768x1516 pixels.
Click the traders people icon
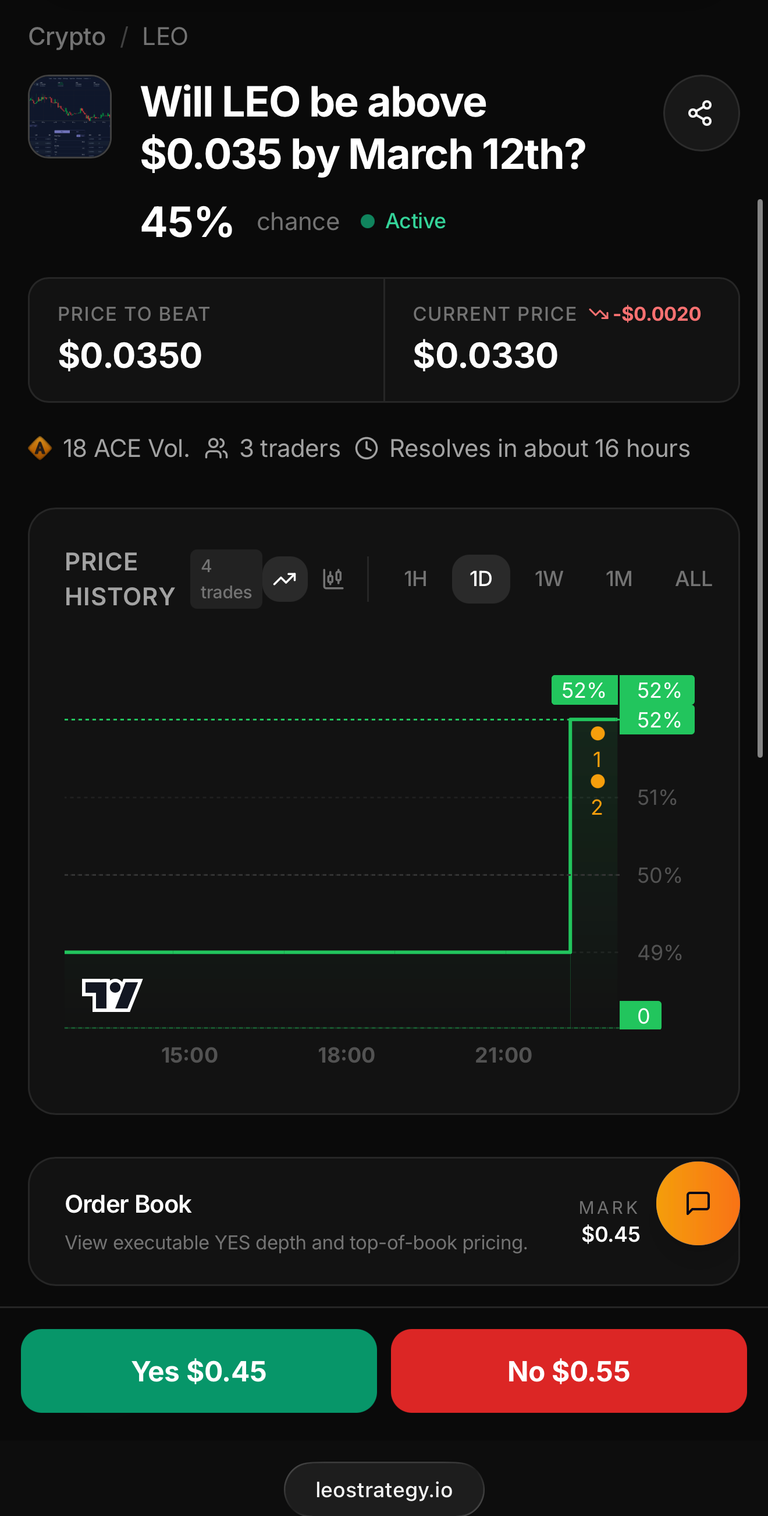pyautogui.click(x=216, y=449)
